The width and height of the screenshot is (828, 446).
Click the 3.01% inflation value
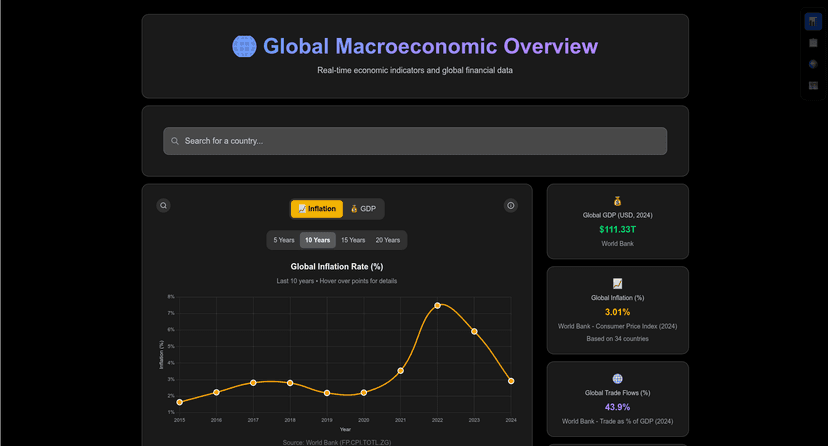[617, 312]
